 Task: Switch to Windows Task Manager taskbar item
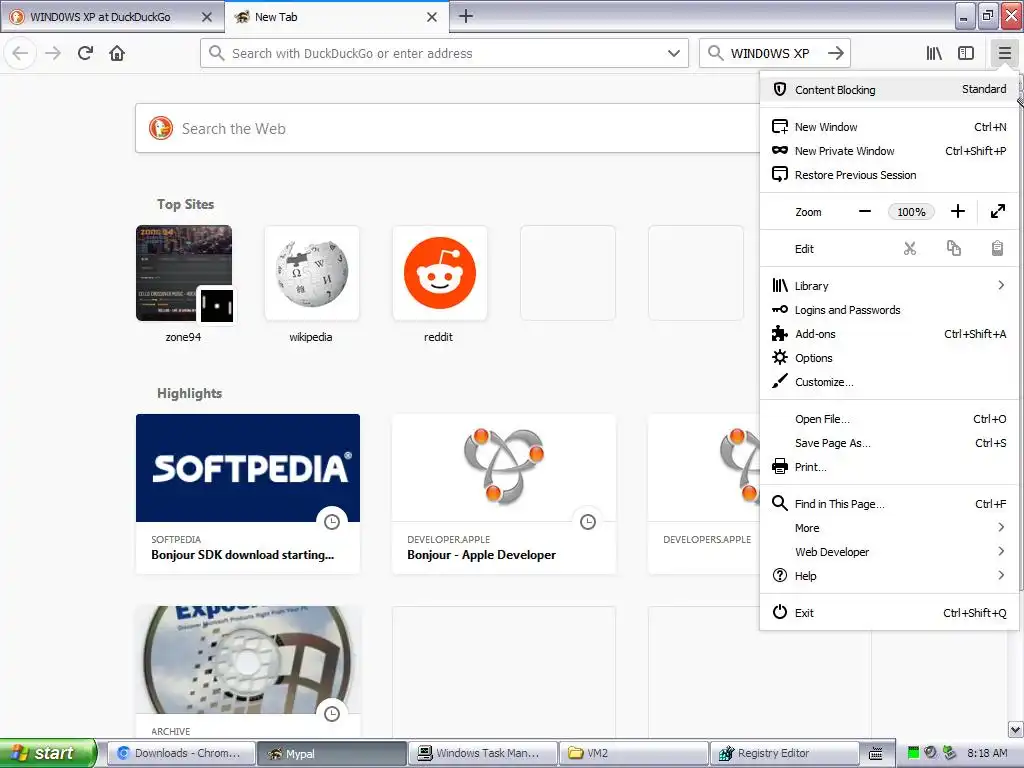[x=483, y=753]
